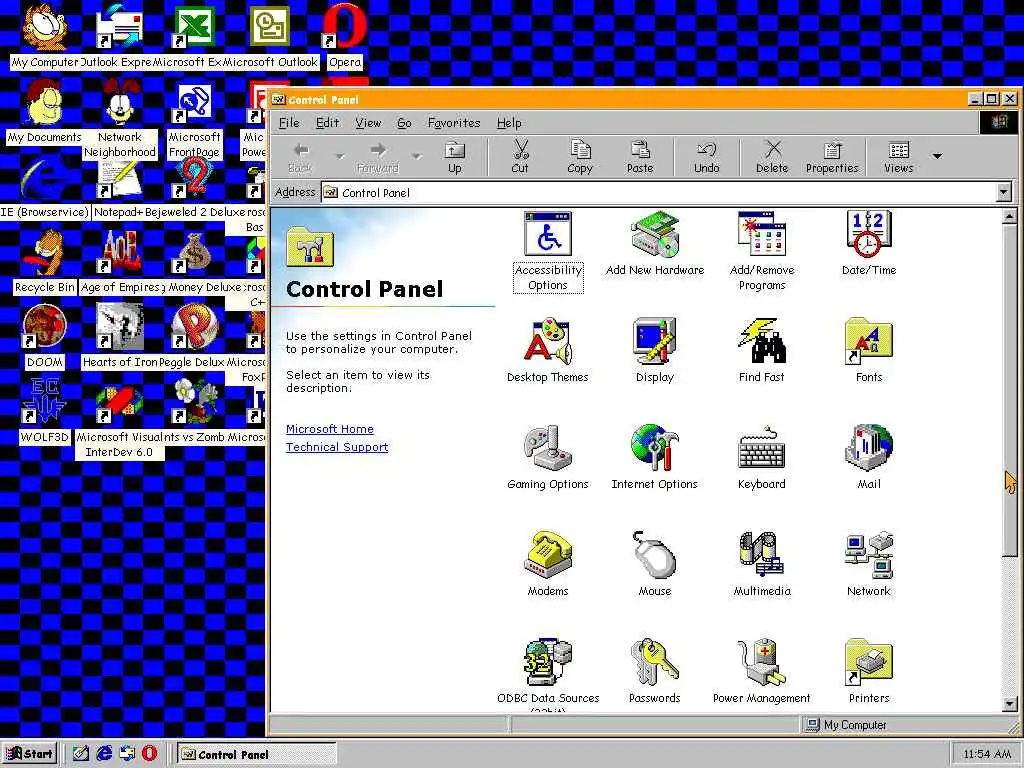
Task: Launch Internet Explorer from Quick Launch
Action: (x=104, y=754)
